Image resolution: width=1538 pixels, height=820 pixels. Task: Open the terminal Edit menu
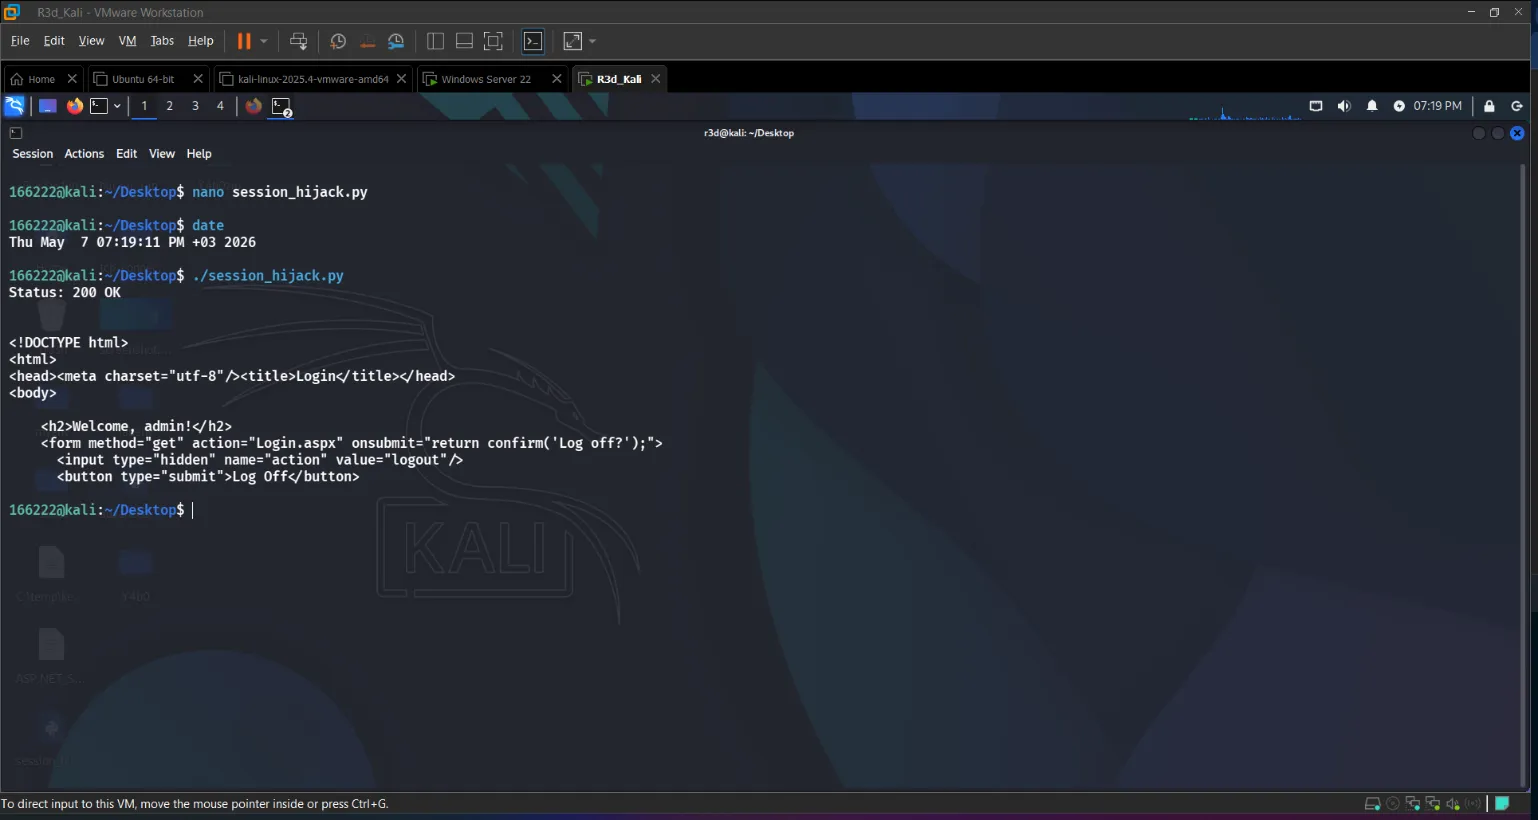126,154
